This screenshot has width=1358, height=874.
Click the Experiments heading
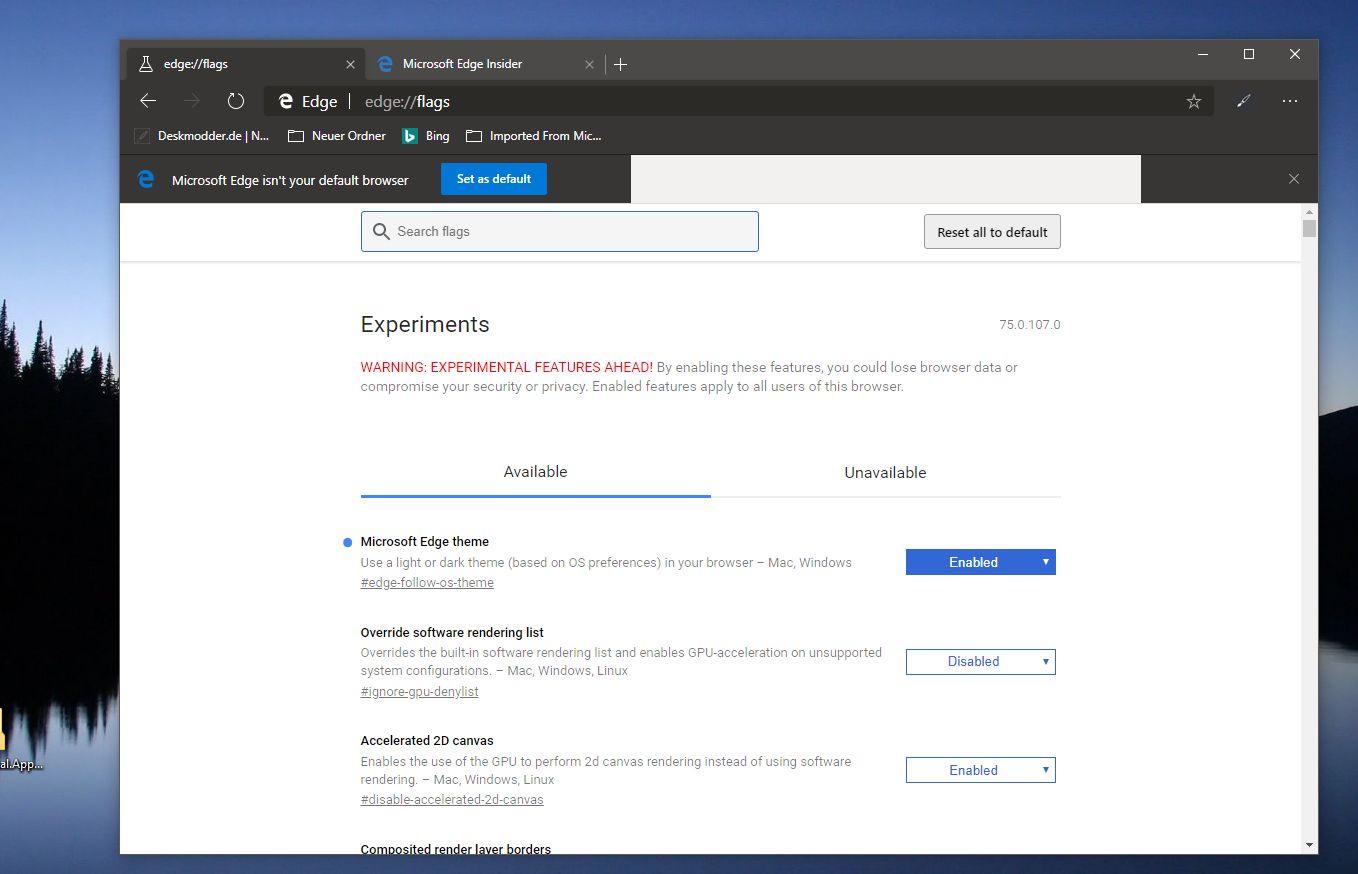tap(425, 325)
